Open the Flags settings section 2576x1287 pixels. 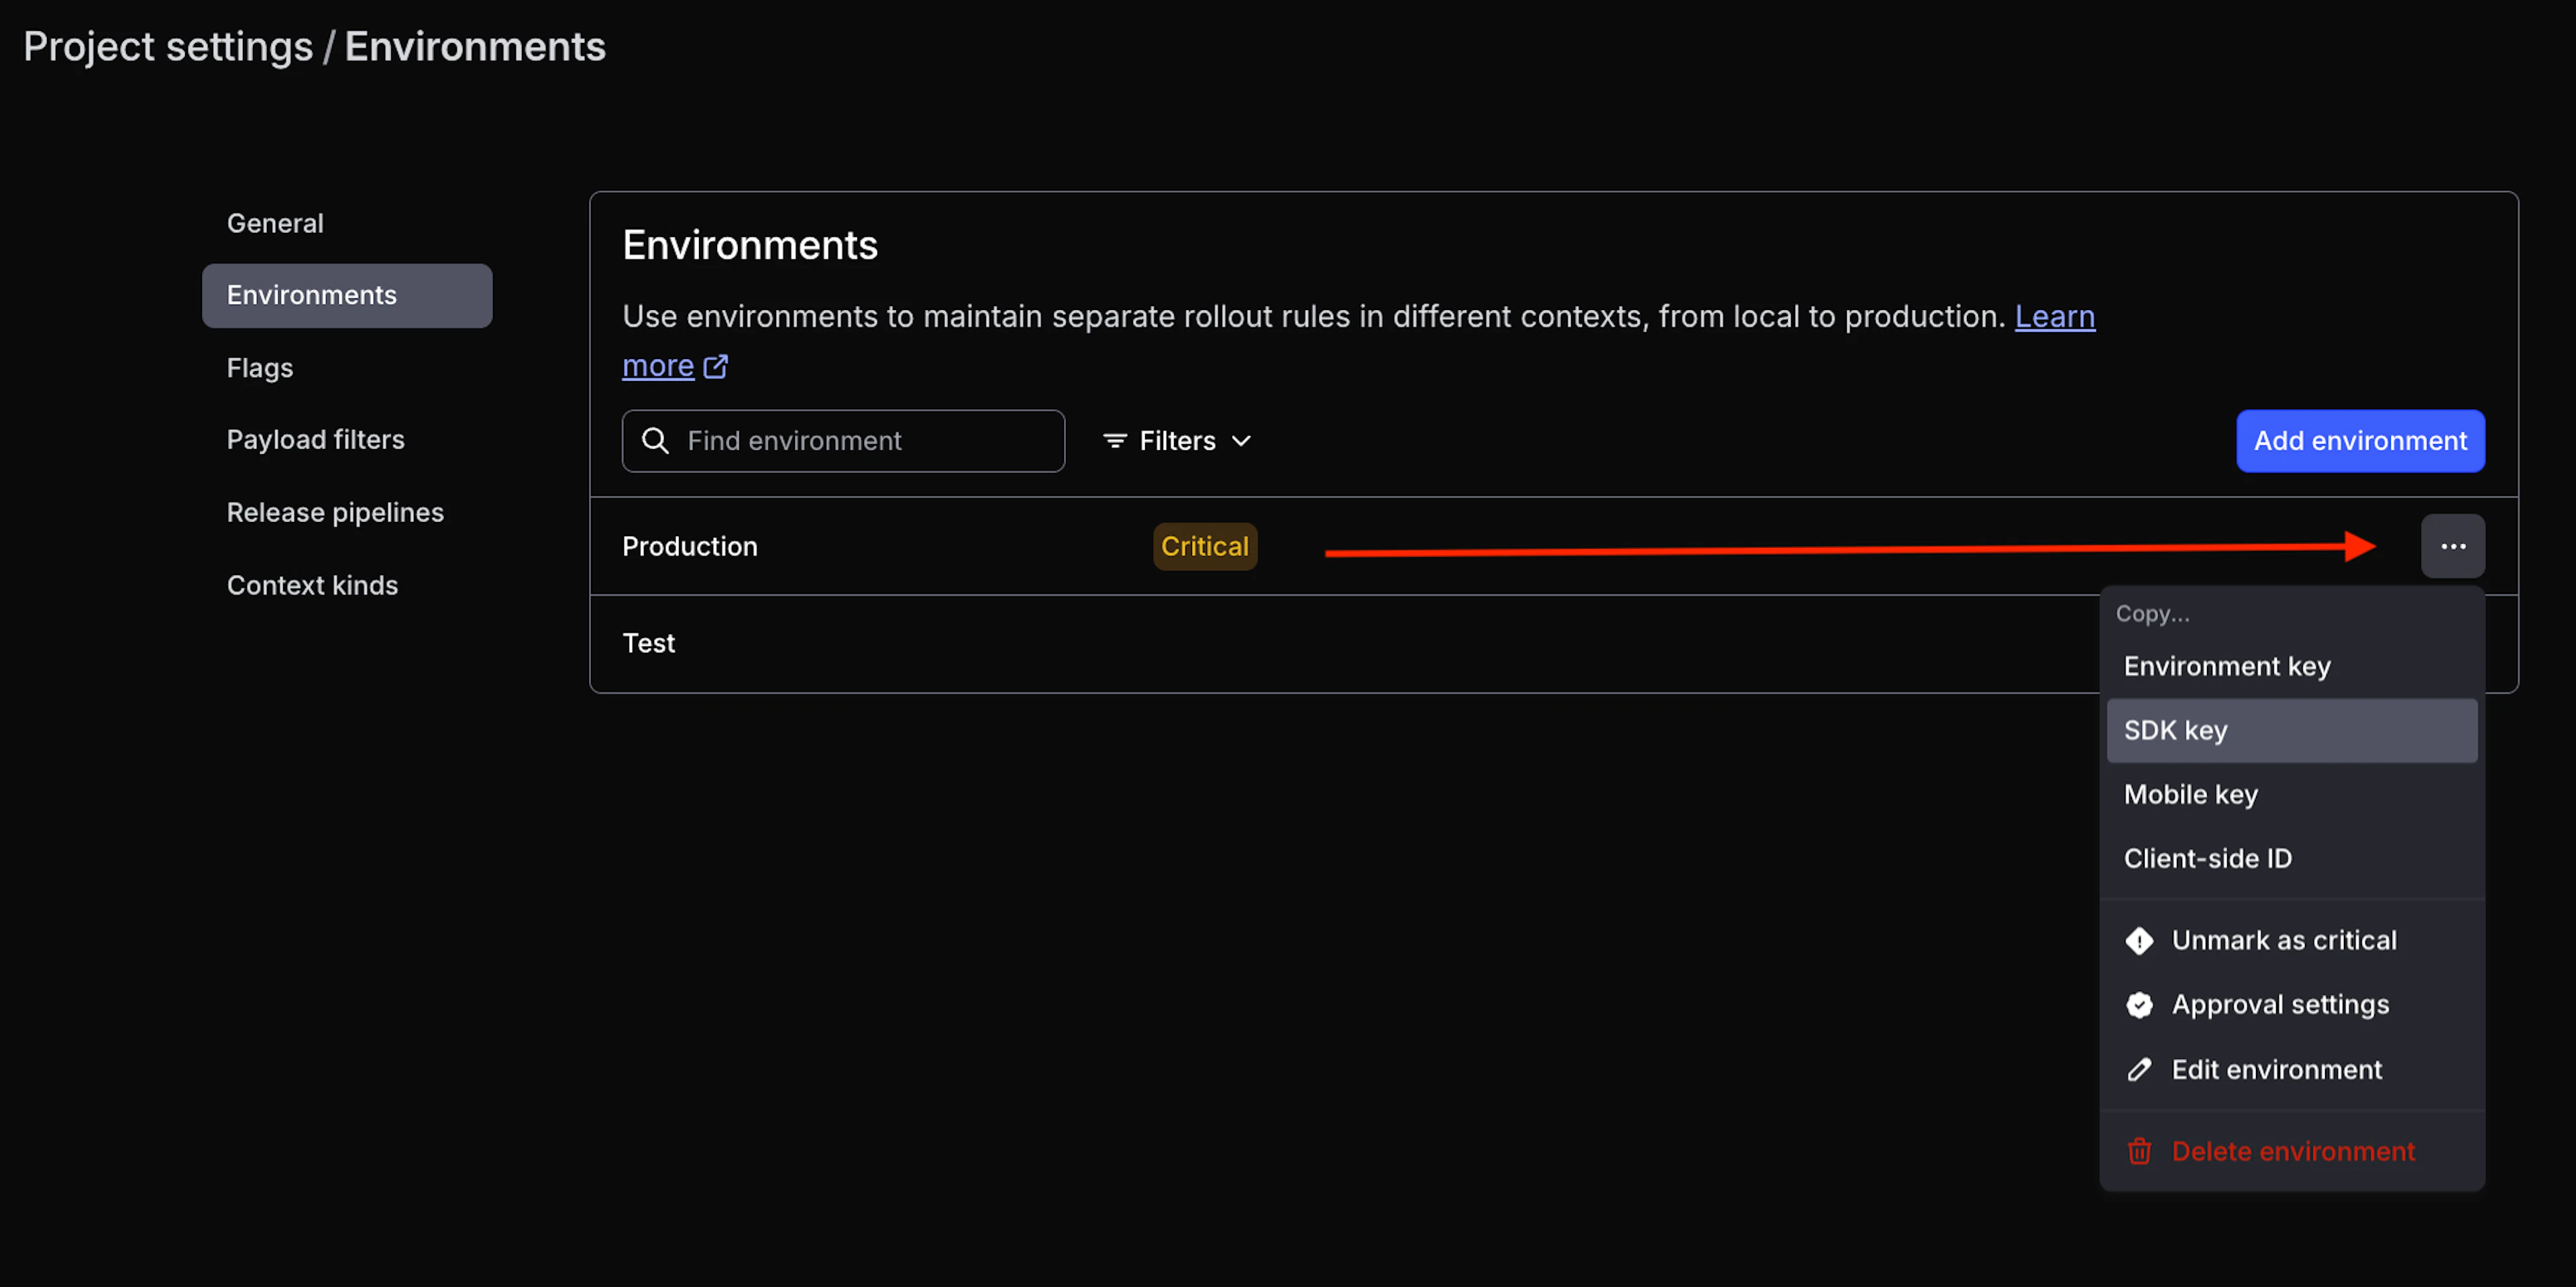pyautogui.click(x=259, y=368)
